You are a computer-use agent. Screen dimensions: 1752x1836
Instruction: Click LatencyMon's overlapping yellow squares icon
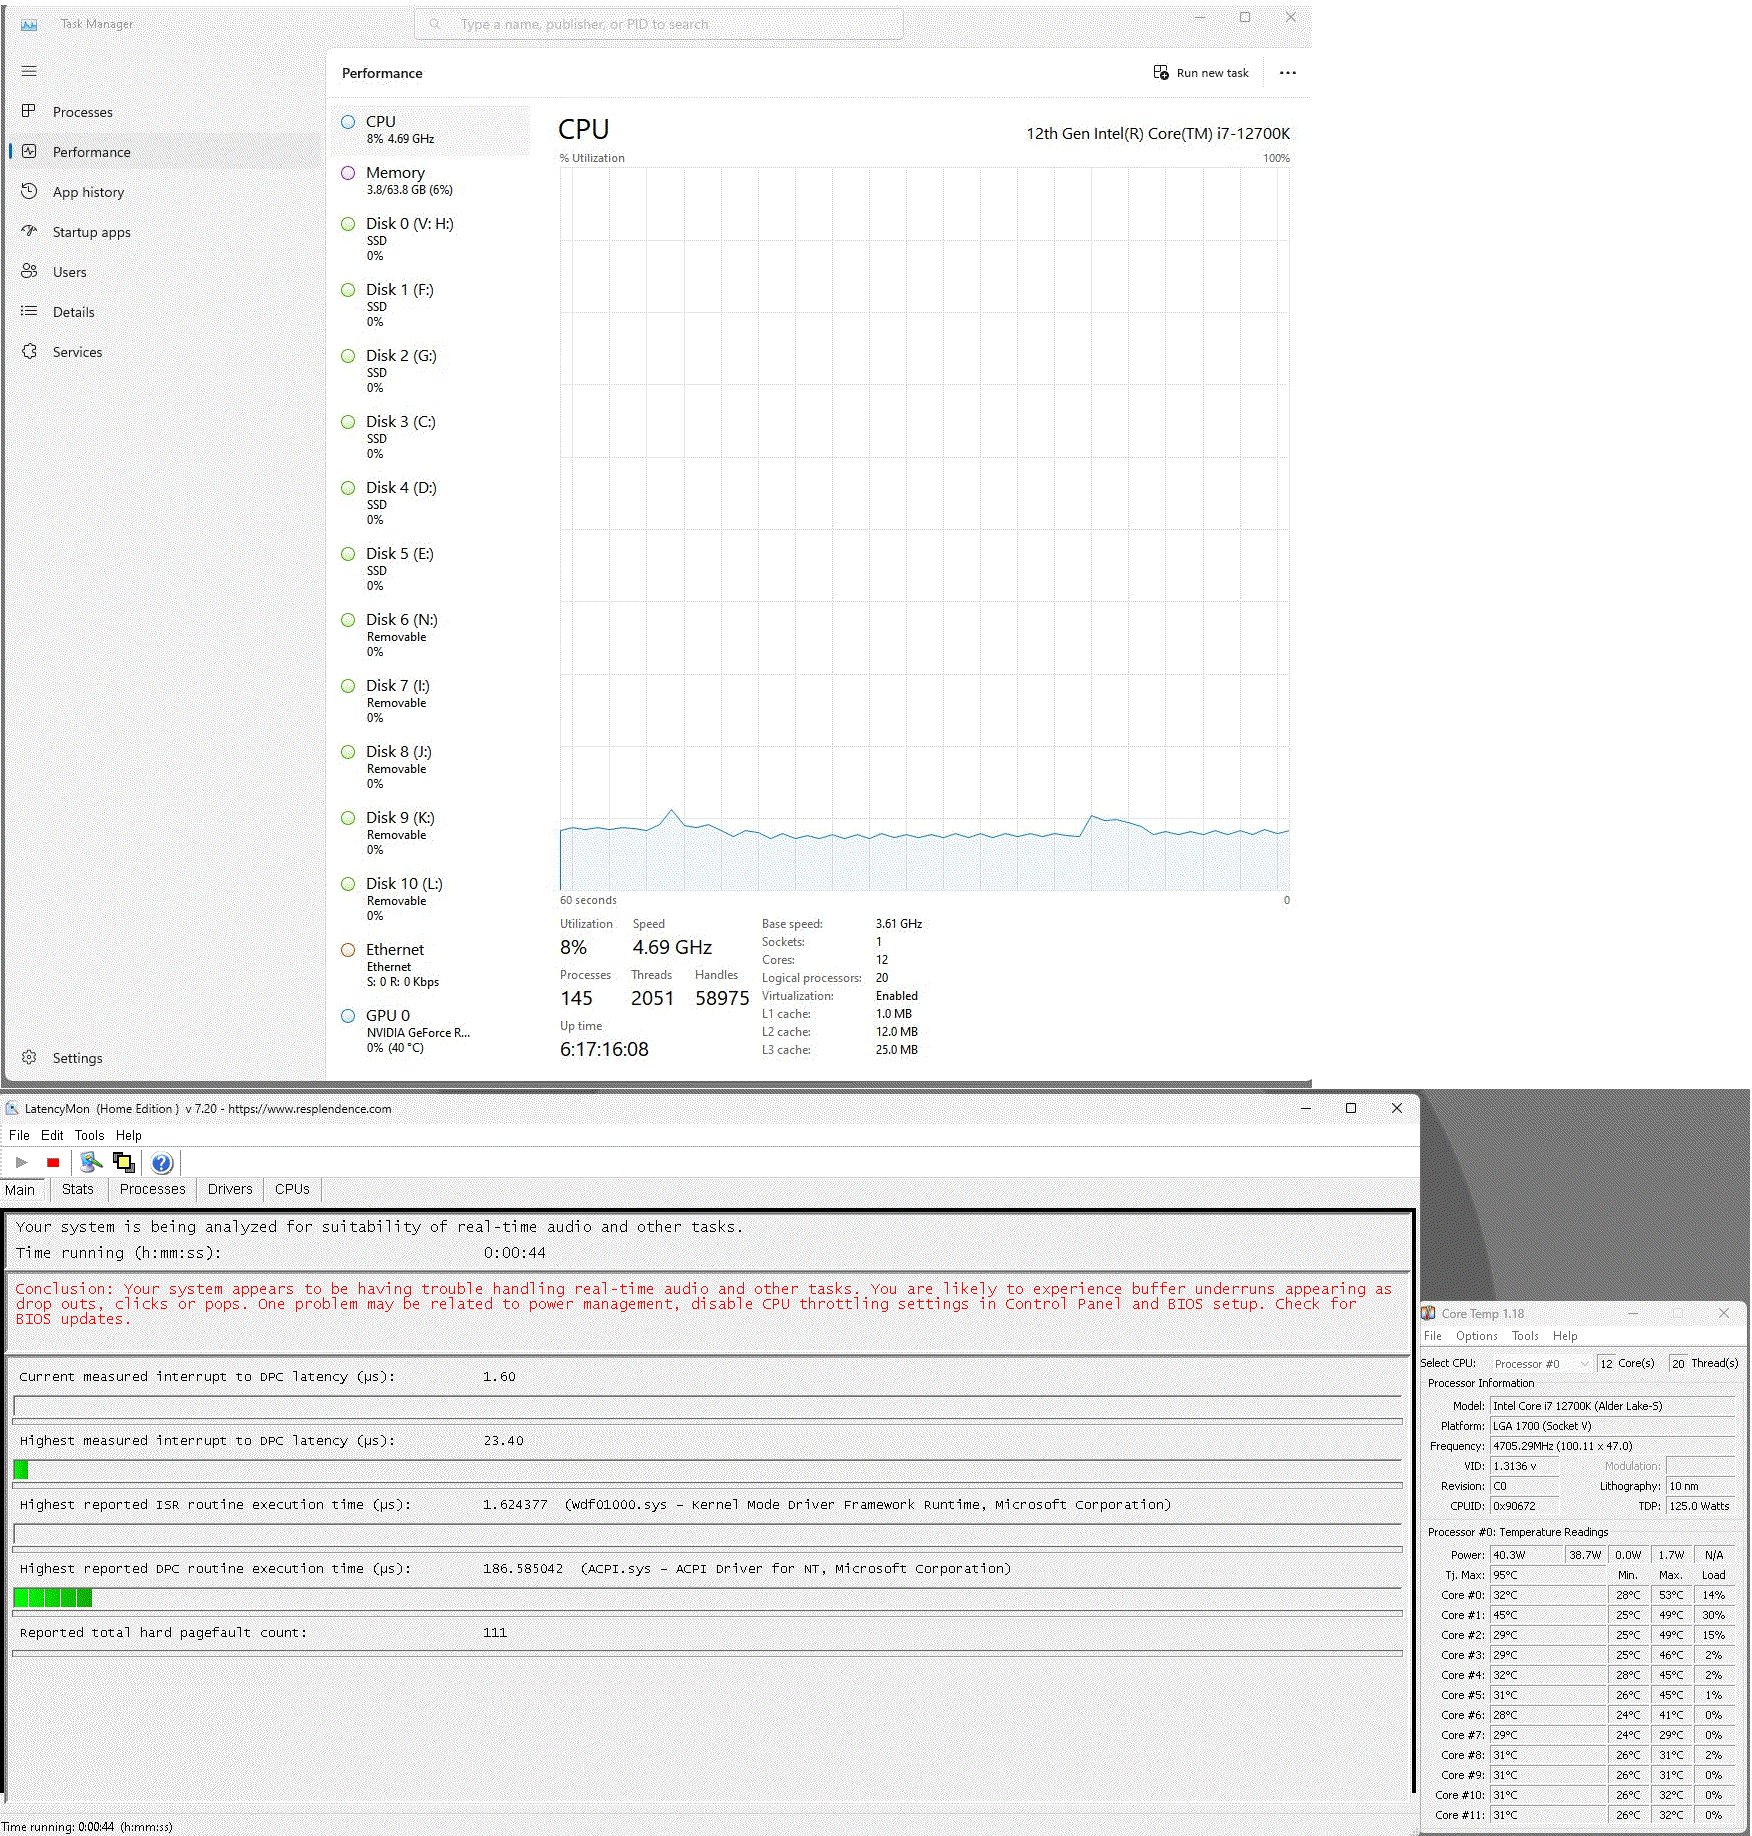coord(124,1162)
